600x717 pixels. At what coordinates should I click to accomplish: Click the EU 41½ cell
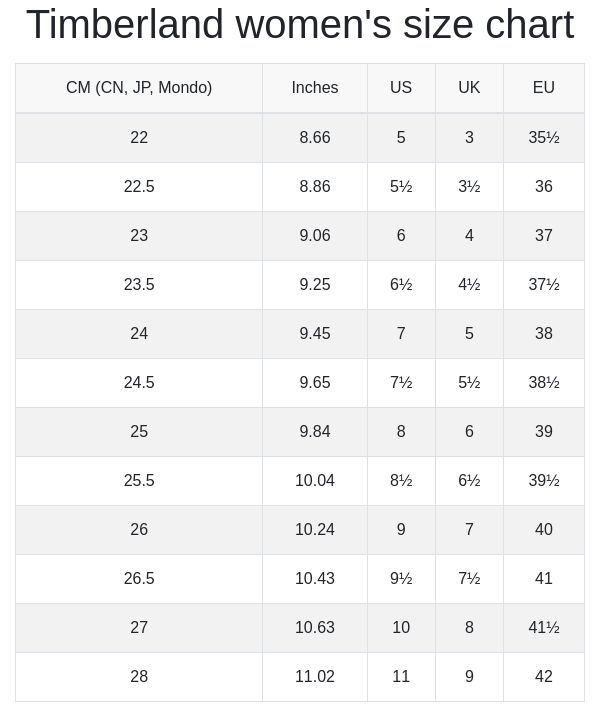[544, 628]
